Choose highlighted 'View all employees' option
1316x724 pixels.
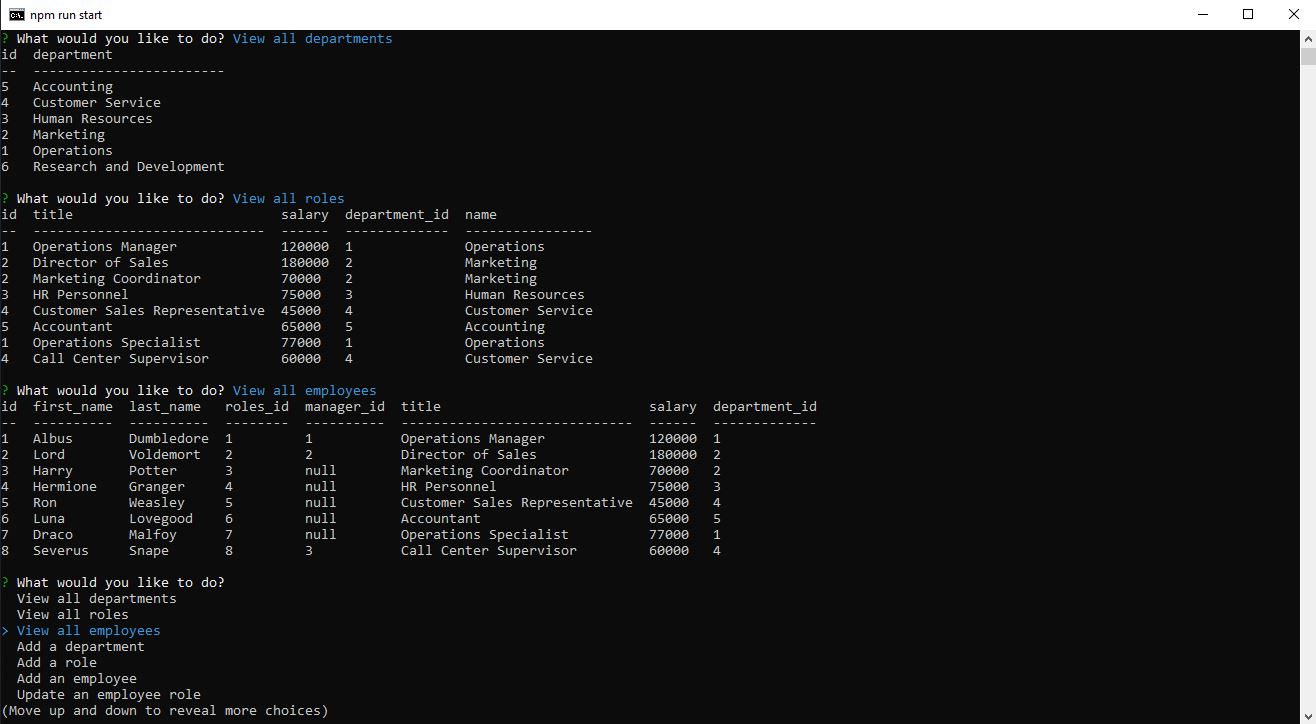88,631
